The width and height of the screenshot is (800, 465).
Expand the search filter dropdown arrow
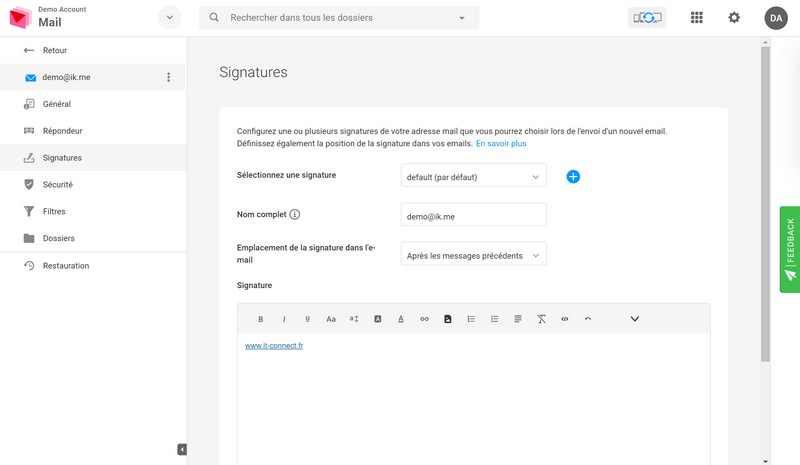462,18
